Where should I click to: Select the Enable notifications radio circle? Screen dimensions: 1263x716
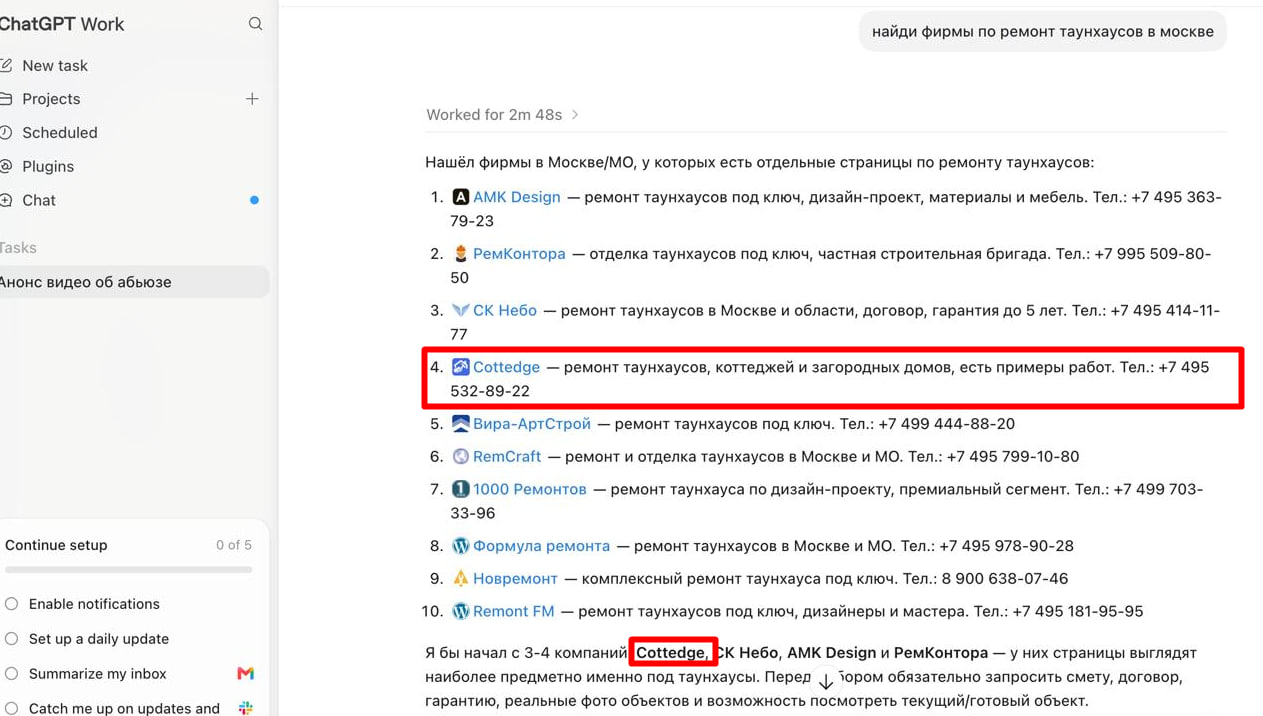[12, 604]
